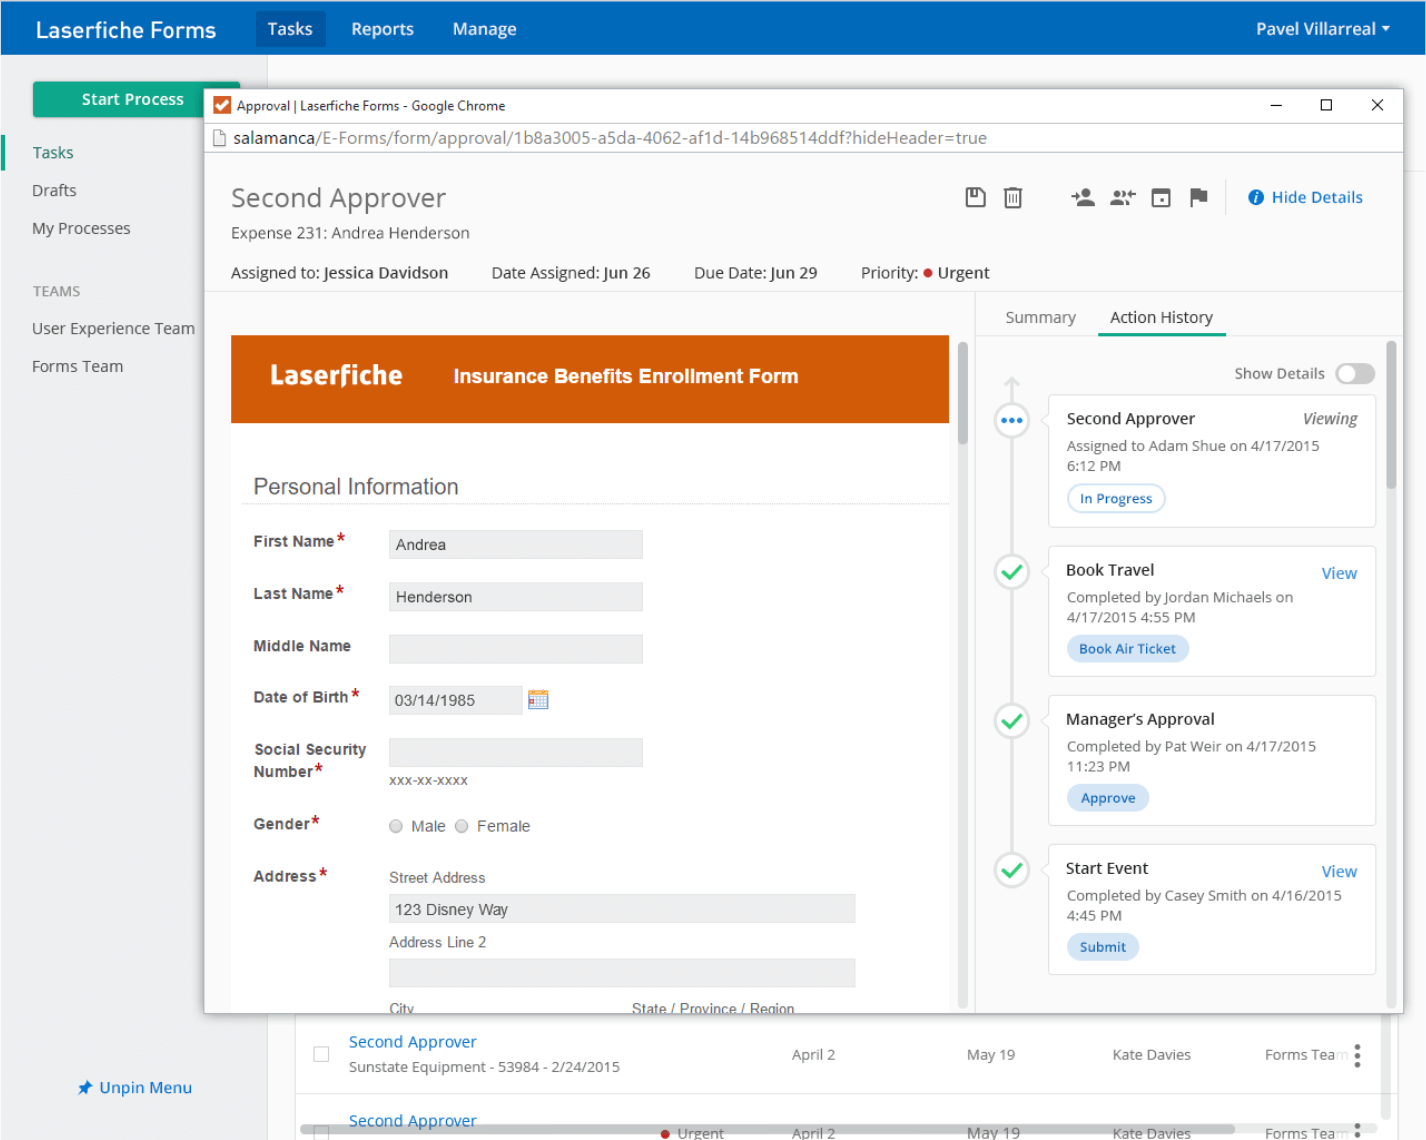Open Drafts in the left sidebar
The image size is (1426, 1140).
(54, 190)
